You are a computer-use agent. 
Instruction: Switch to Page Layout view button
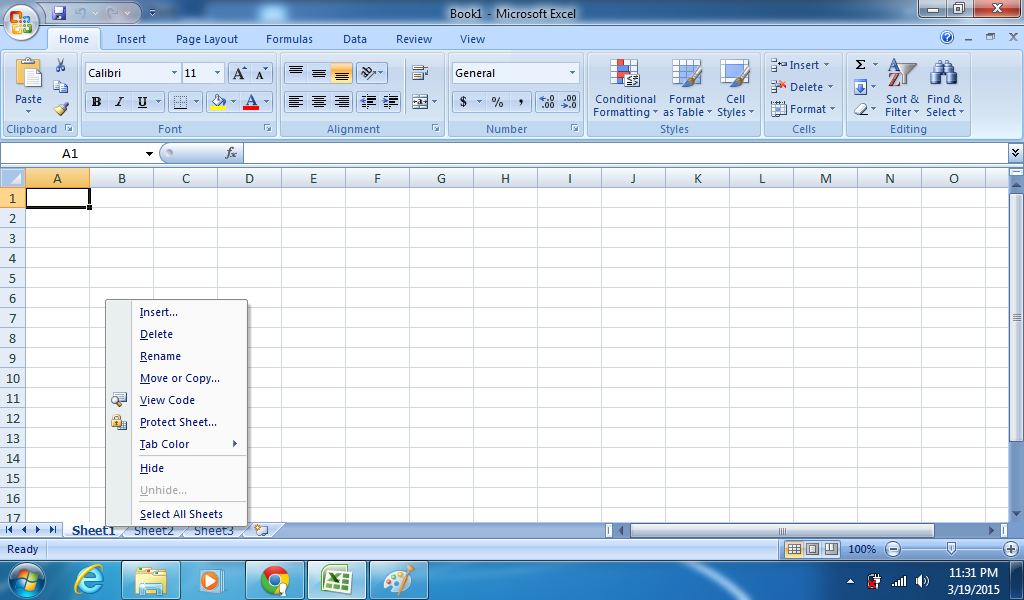(812, 549)
